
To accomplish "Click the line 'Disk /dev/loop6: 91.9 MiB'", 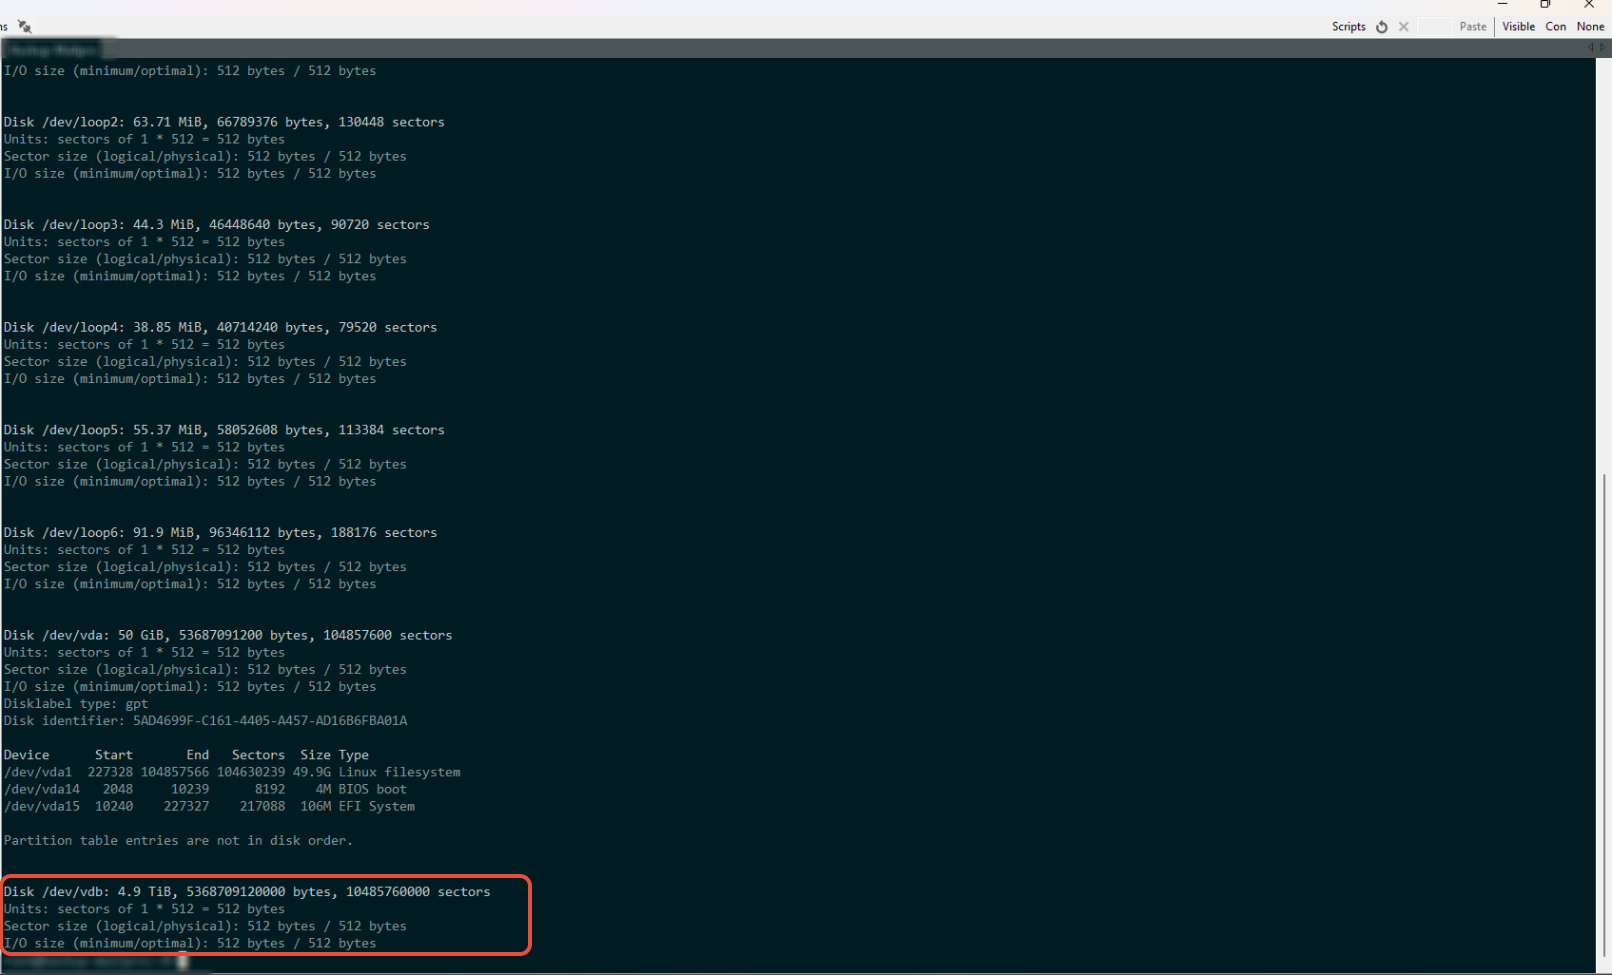I will click(x=220, y=533).
